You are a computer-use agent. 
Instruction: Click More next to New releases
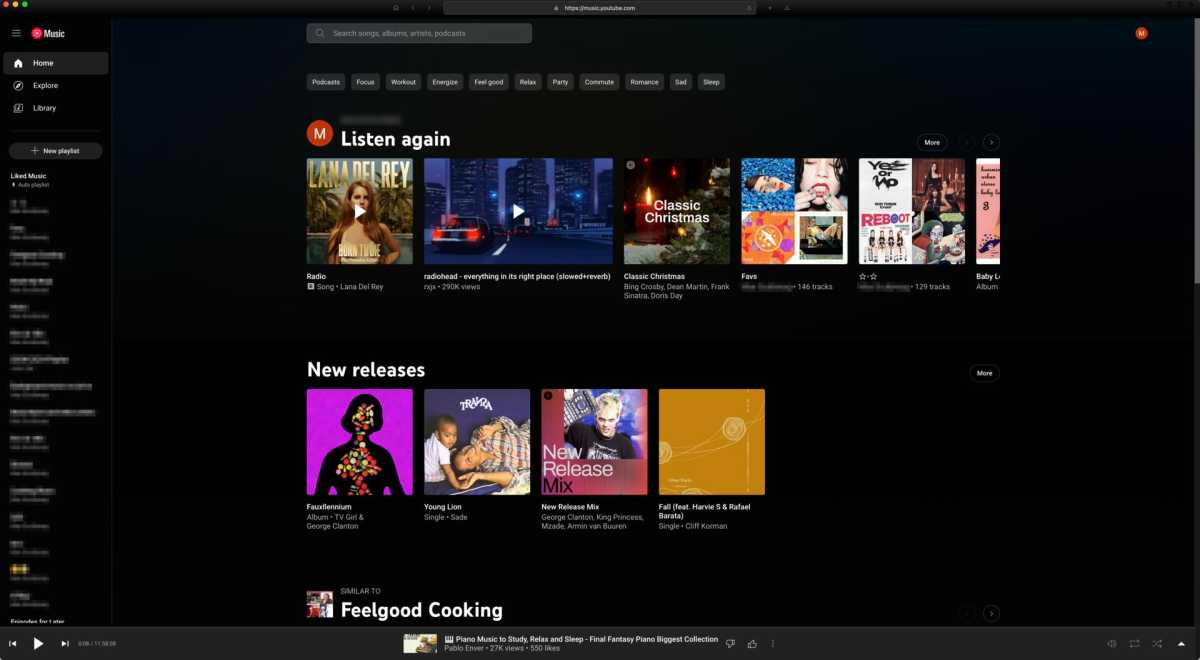[984, 373]
